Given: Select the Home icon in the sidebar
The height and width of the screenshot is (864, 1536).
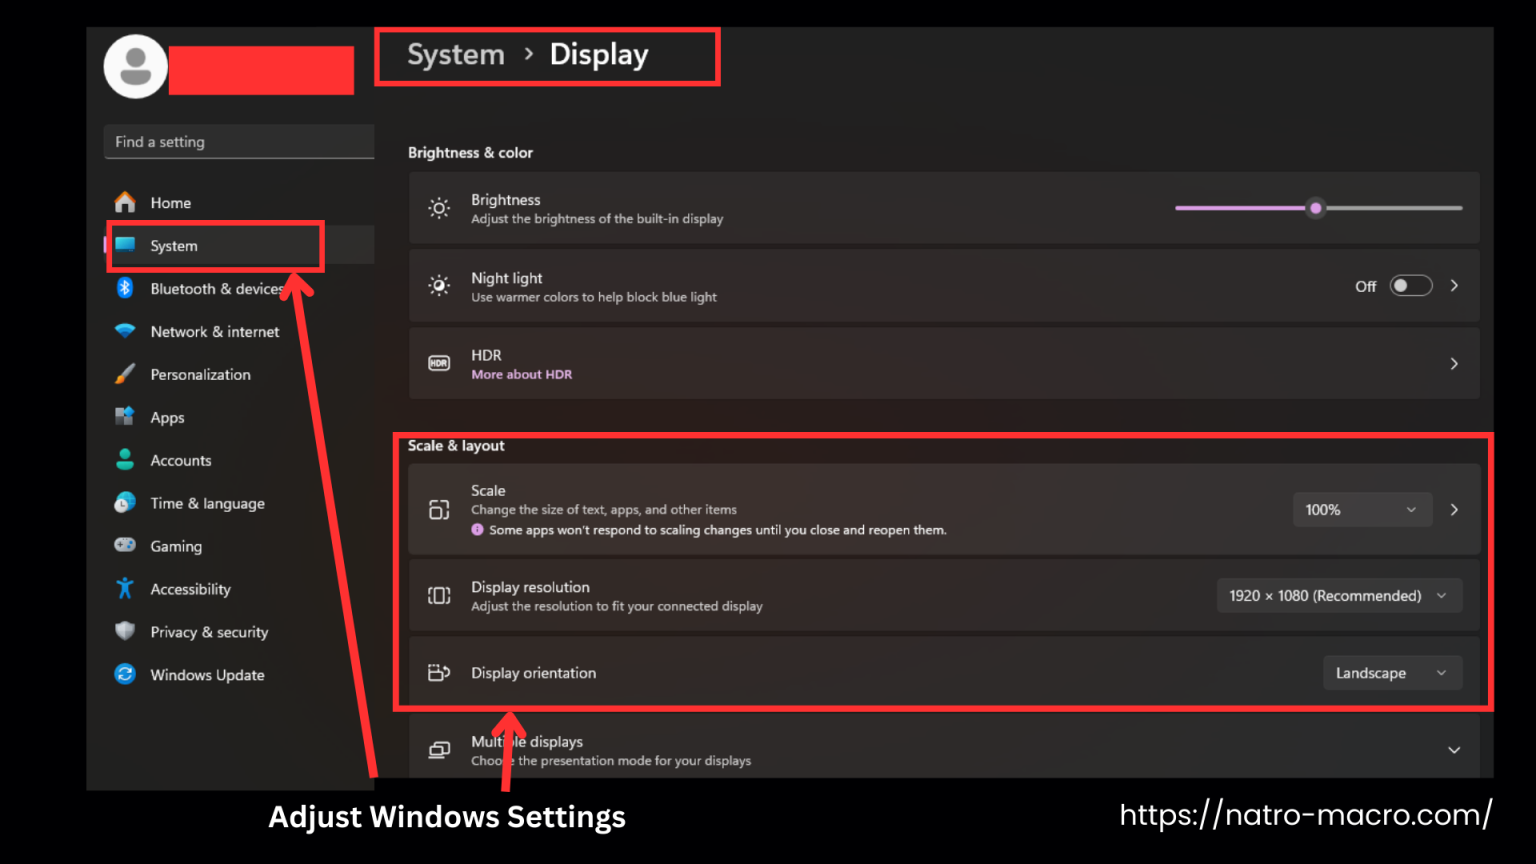Looking at the screenshot, I should pos(125,202).
